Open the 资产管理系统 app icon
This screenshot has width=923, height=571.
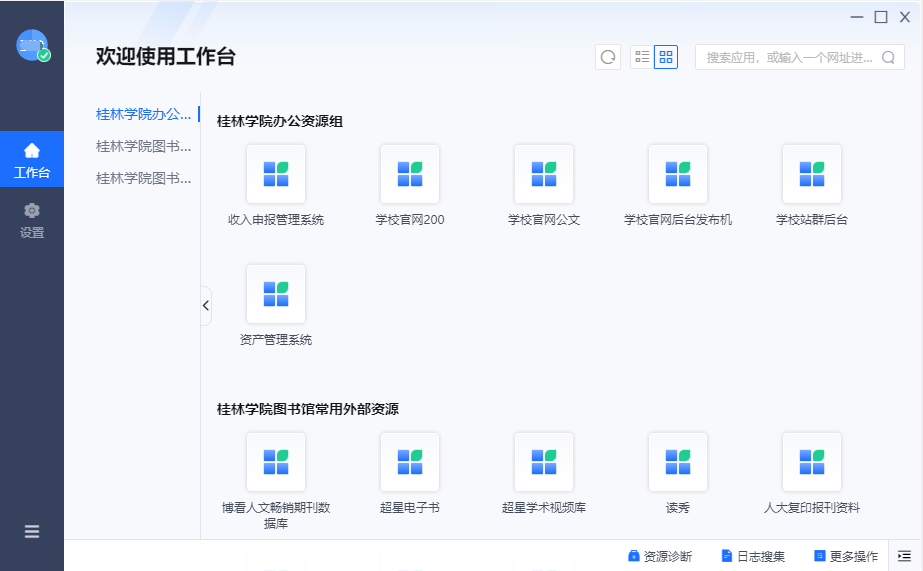tap(275, 295)
